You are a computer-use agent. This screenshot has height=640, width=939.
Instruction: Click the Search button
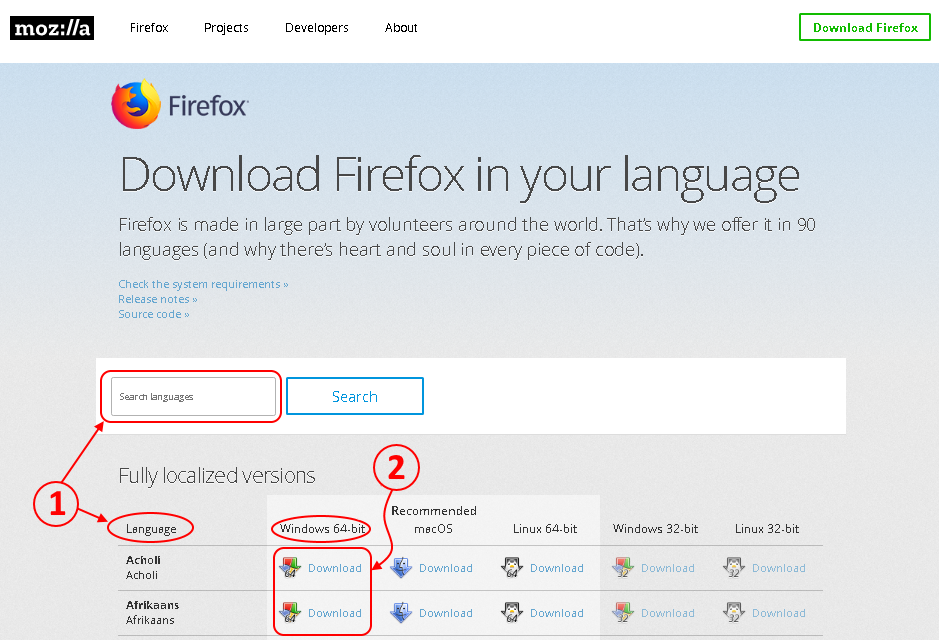point(355,396)
